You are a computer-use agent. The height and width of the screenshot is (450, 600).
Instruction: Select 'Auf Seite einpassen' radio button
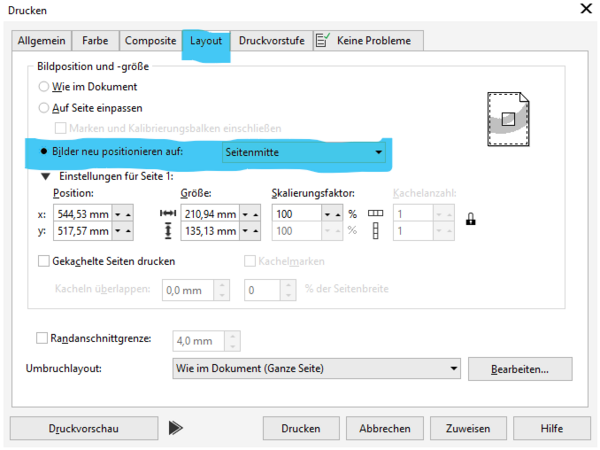44,107
